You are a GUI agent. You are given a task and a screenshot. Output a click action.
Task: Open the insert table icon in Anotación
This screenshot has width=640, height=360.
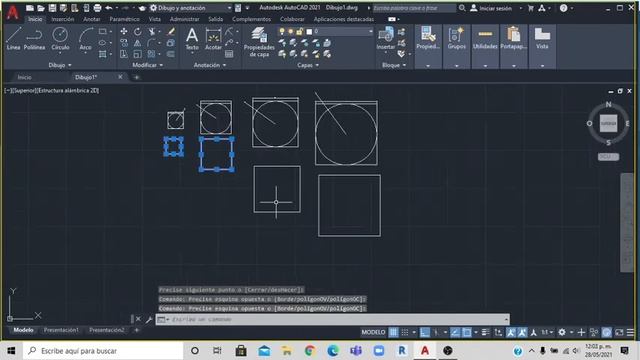click(x=229, y=54)
